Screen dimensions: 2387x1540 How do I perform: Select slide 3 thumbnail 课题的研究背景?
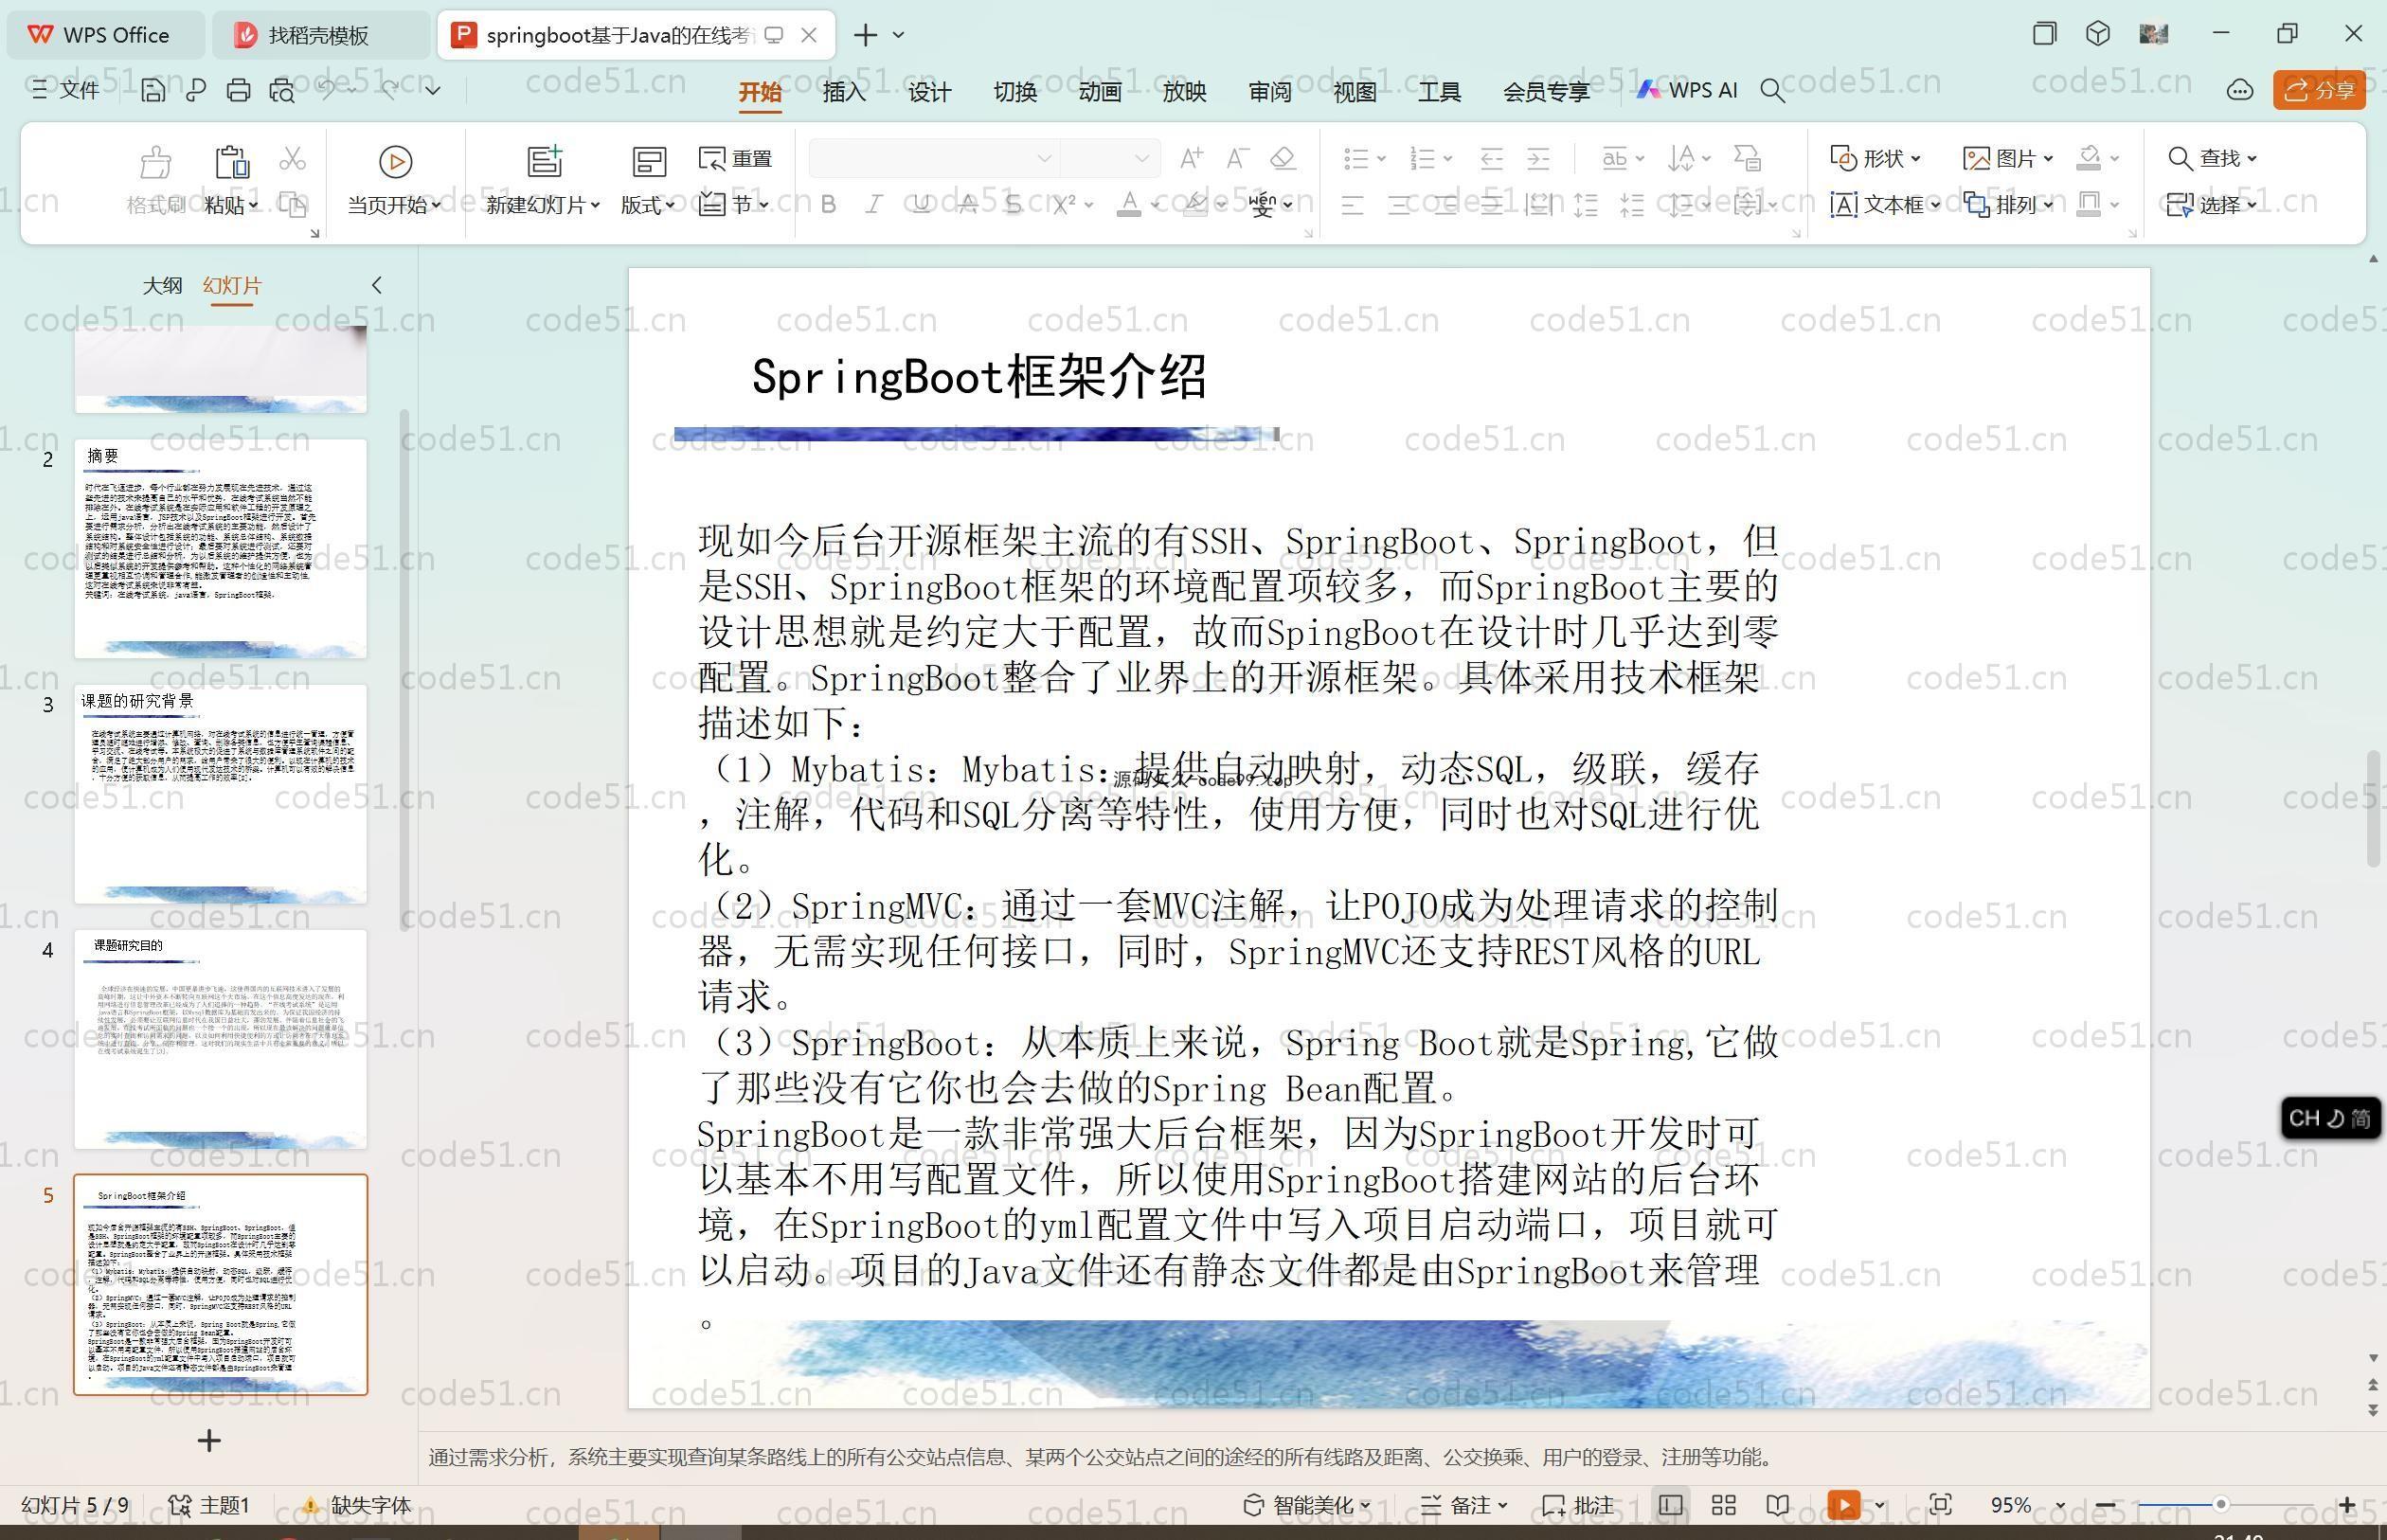click(220, 793)
